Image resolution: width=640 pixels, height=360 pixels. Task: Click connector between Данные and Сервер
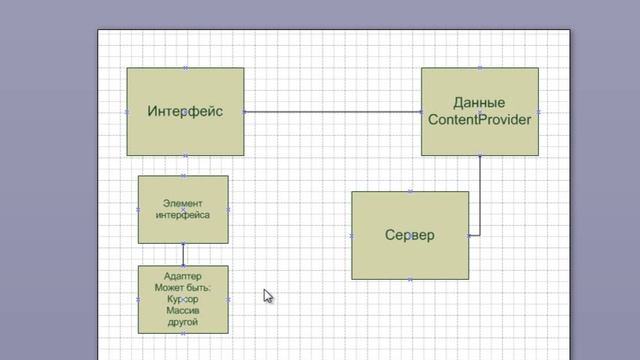[x=480, y=196]
